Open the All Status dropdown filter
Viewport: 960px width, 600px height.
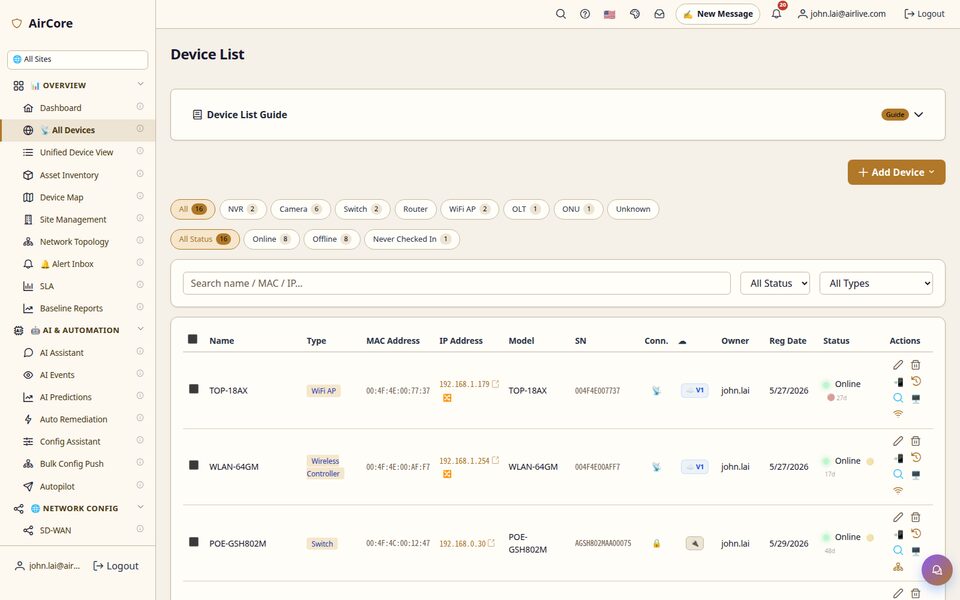775,283
